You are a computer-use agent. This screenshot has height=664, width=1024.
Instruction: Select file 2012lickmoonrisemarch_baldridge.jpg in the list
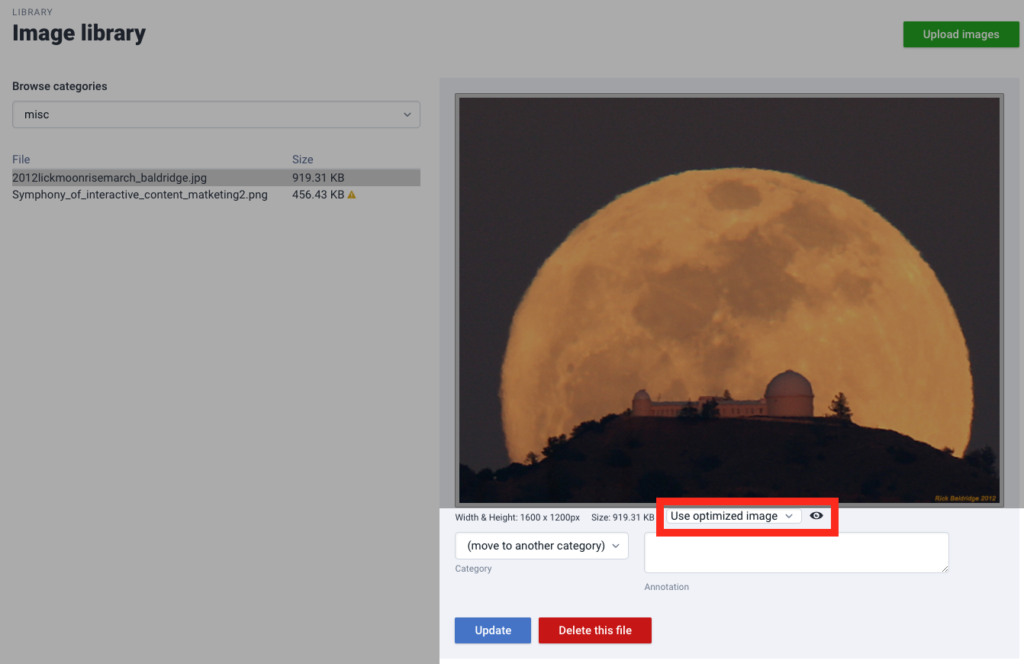(110, 178)
